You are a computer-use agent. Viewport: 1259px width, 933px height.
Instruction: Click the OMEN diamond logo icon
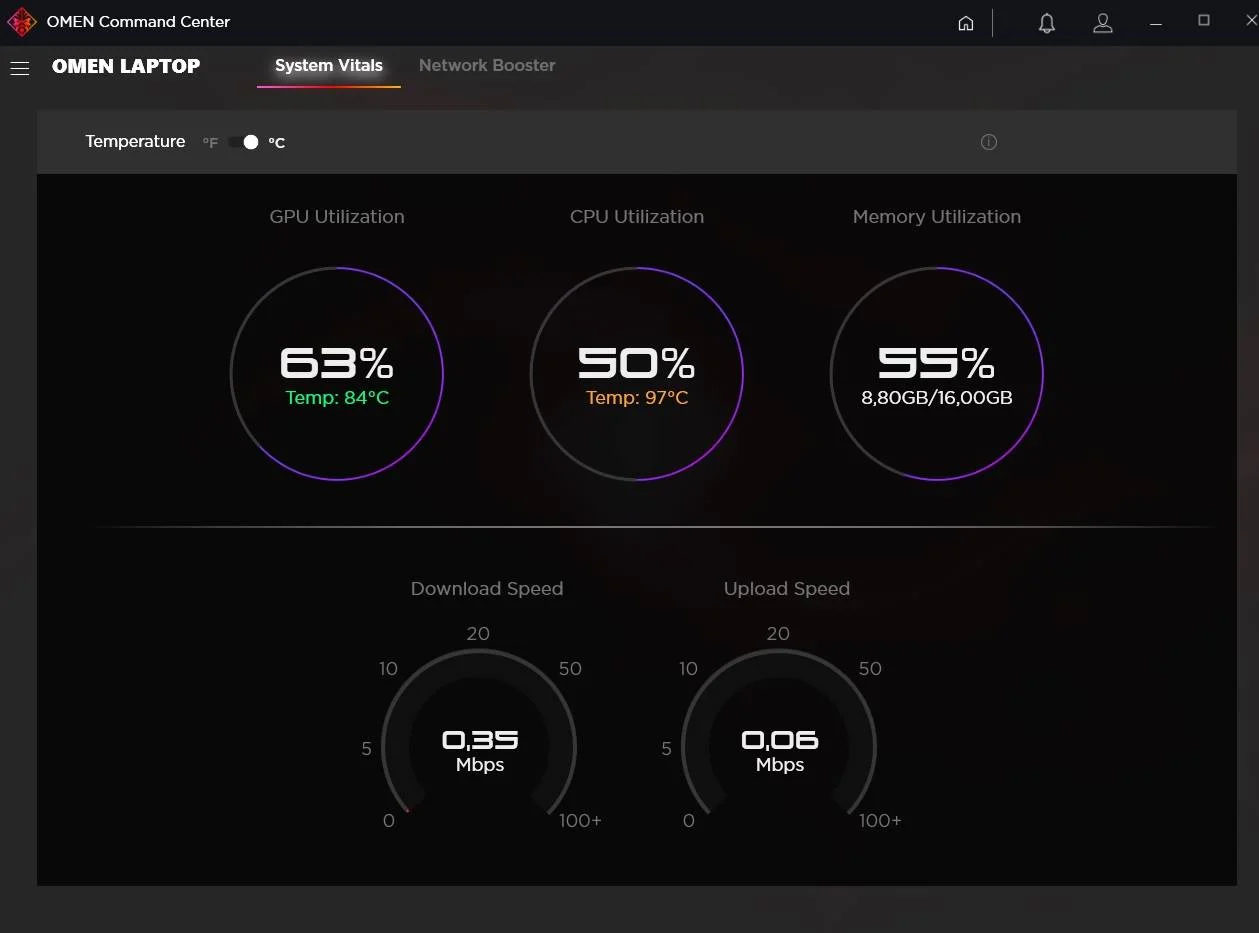click(22, 22)
